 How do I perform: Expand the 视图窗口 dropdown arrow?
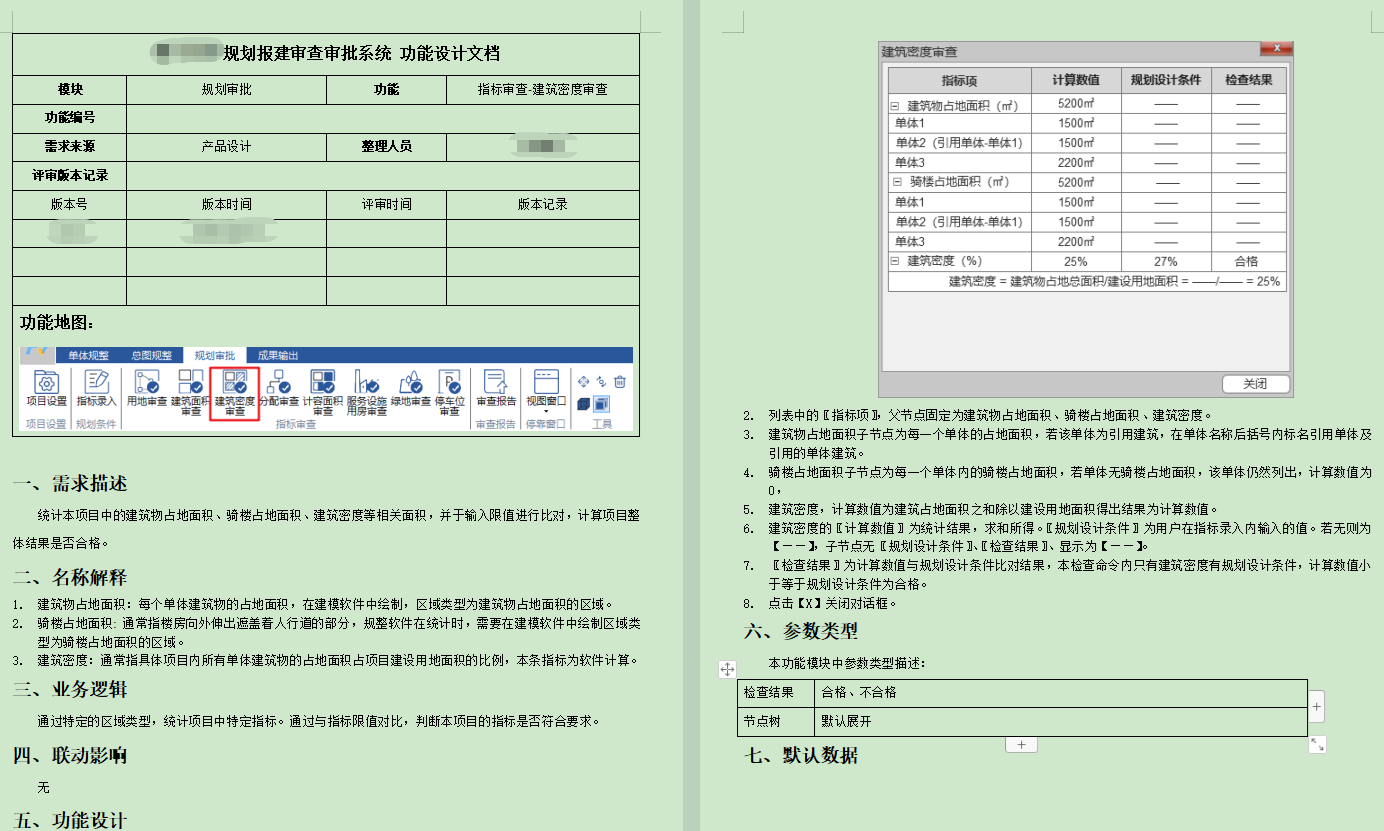pos(546,411)
